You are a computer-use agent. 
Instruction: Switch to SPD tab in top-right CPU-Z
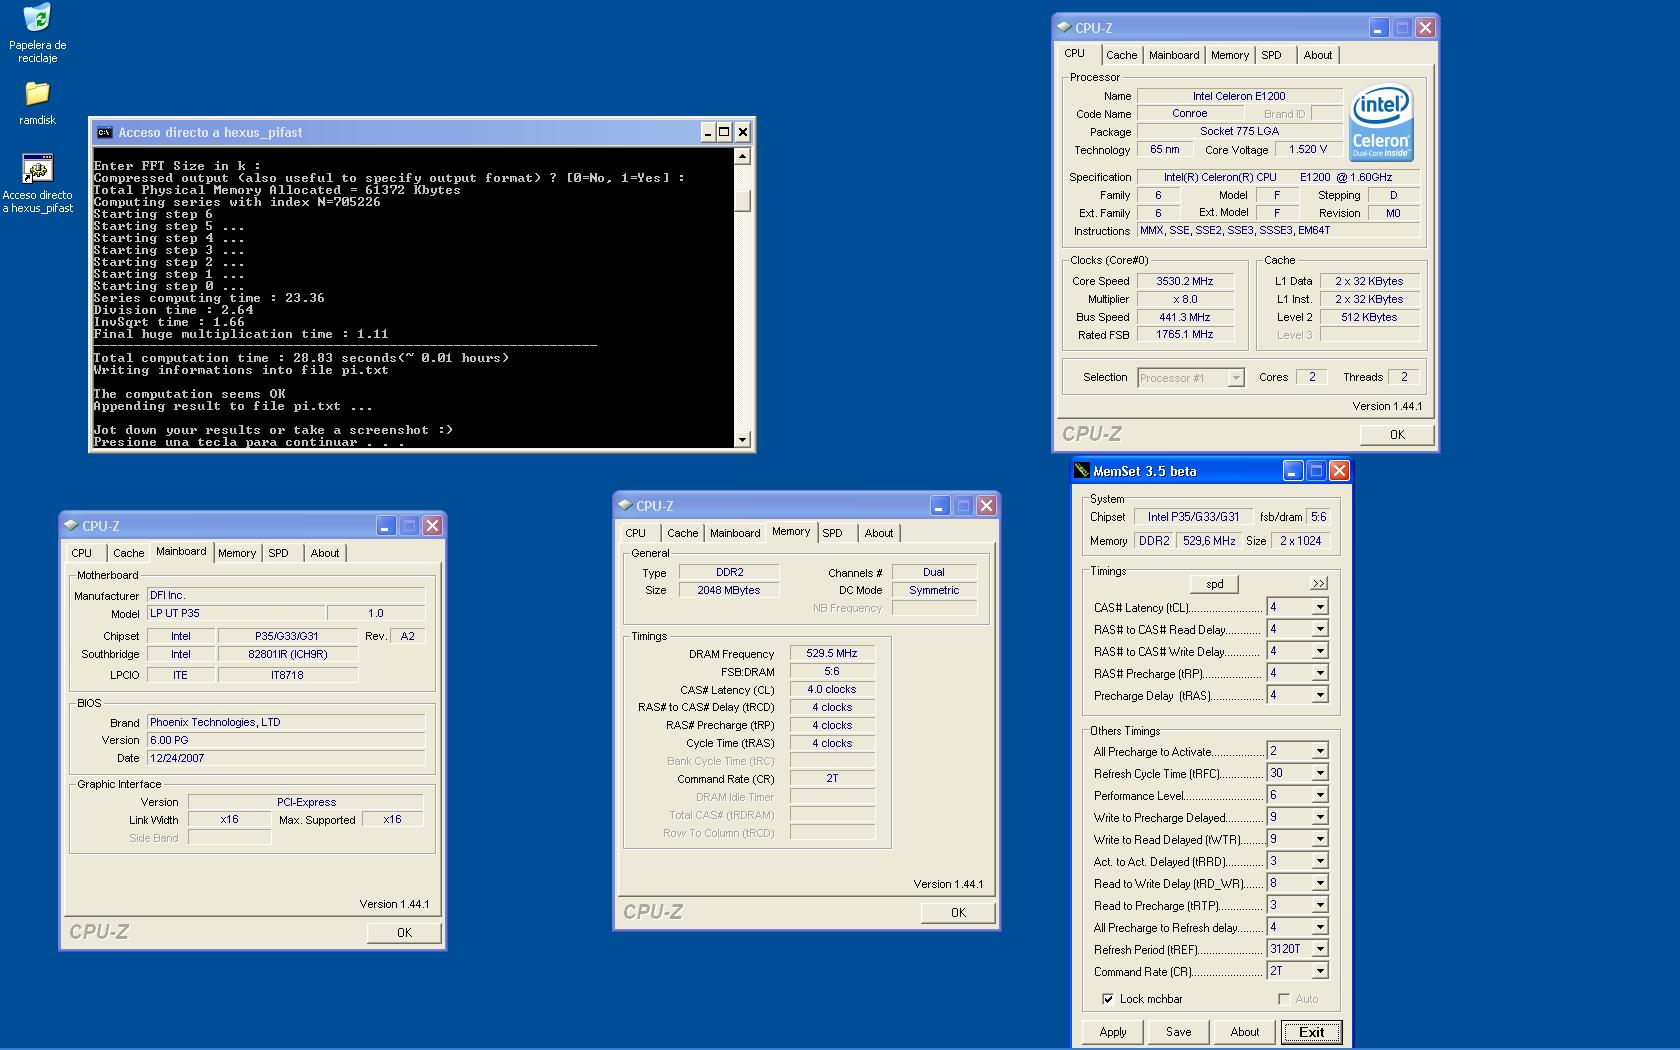(1271, 55)
